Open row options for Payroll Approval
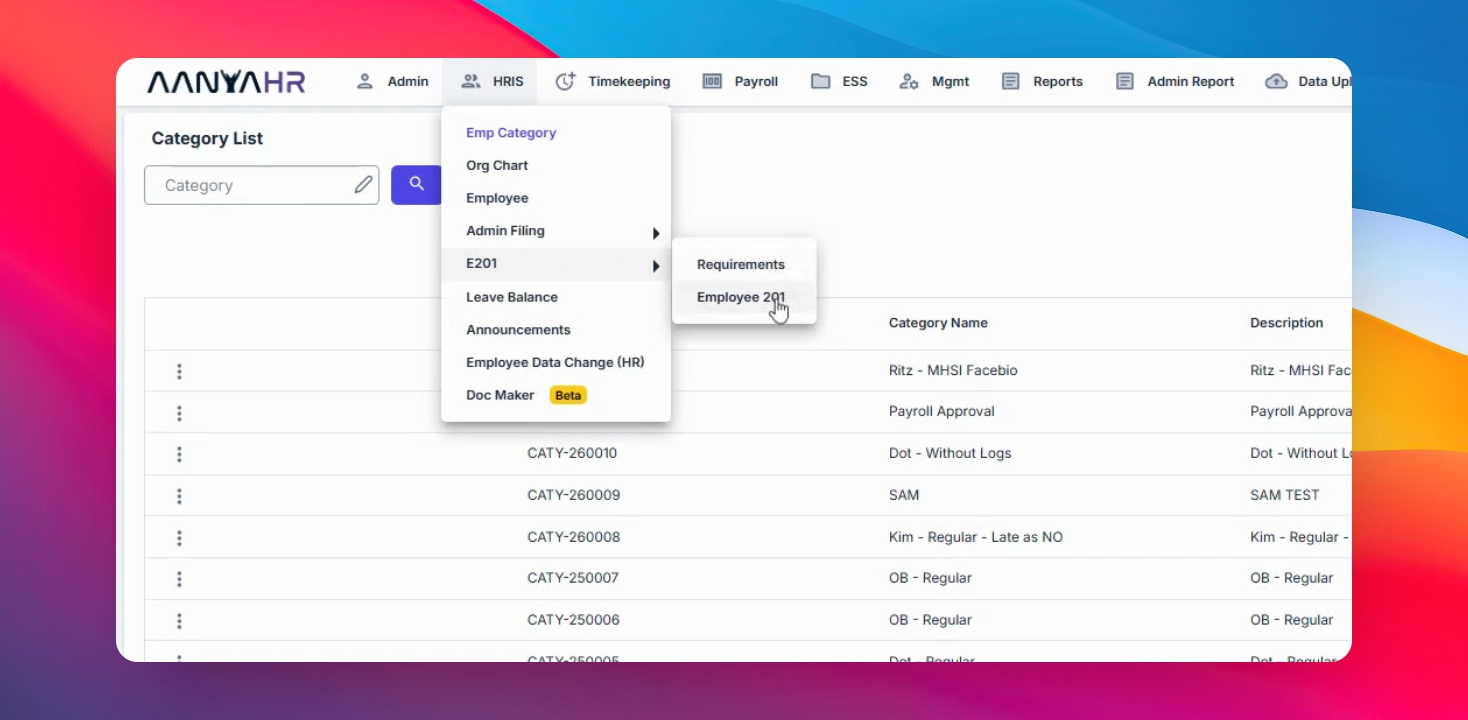 179,413
